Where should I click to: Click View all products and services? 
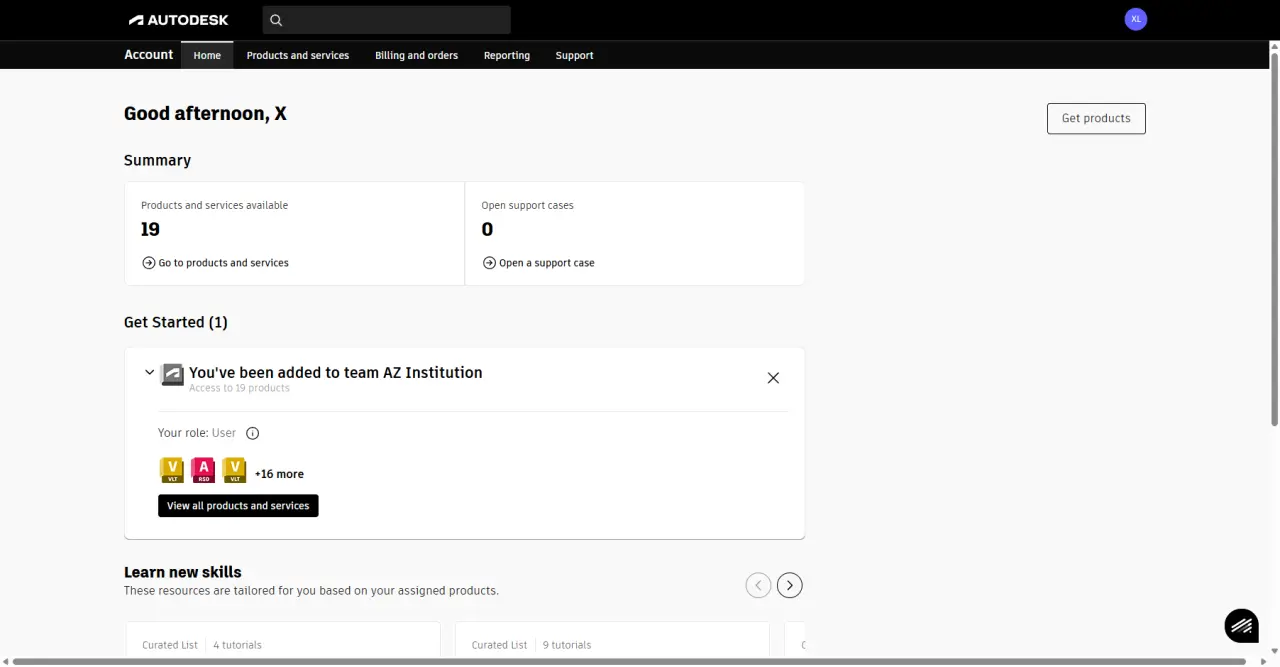coord(238,506)
